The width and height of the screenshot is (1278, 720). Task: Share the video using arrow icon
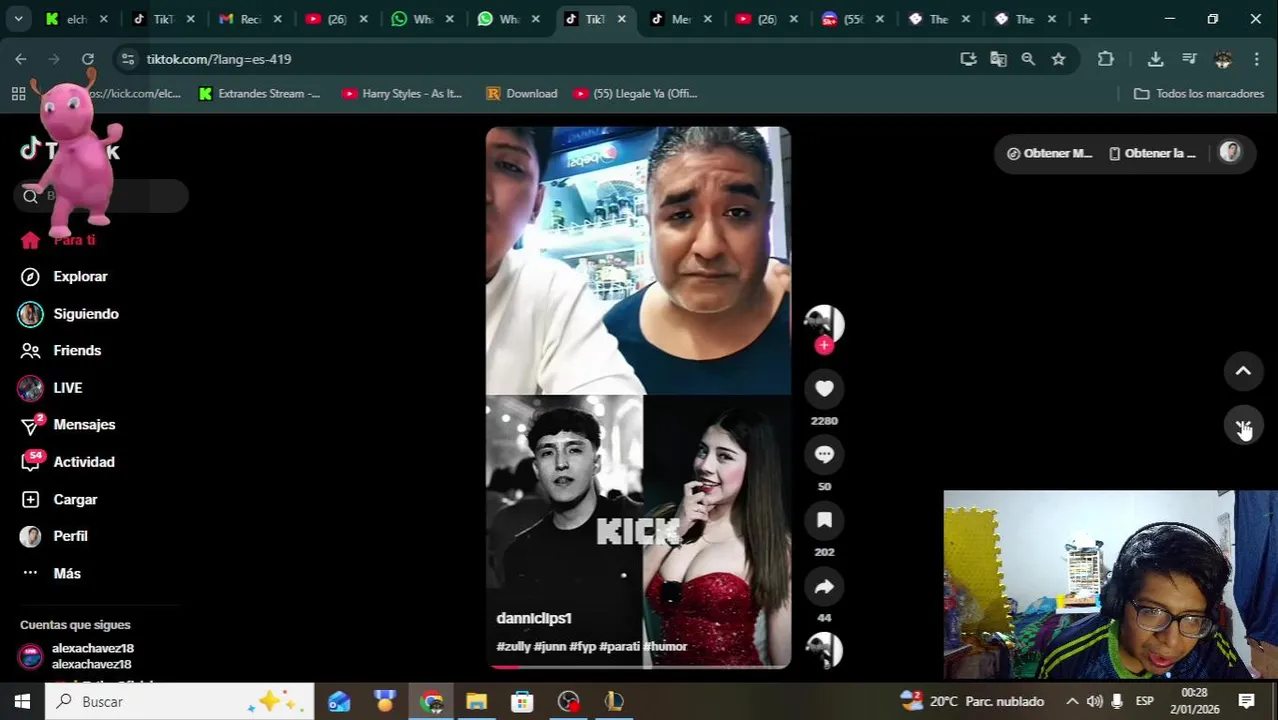[824, 587]
